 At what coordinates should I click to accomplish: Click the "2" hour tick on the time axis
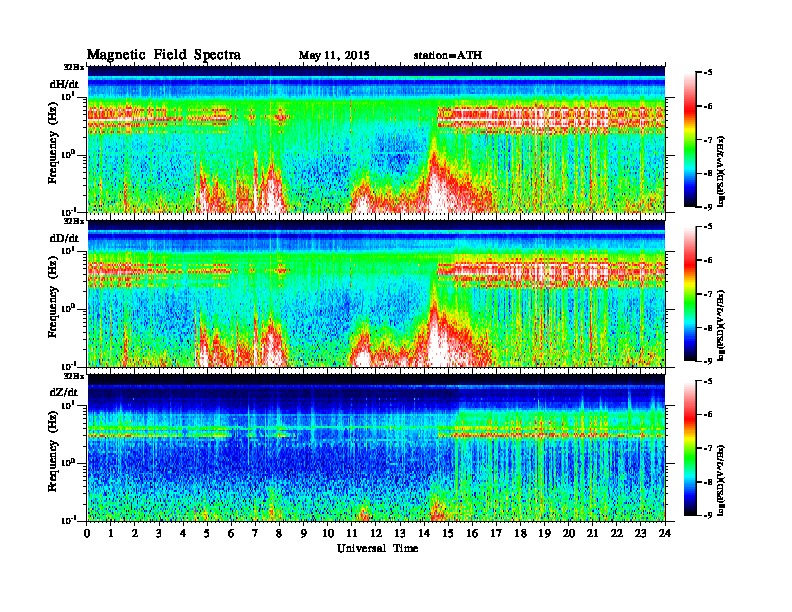click(135, 534)
